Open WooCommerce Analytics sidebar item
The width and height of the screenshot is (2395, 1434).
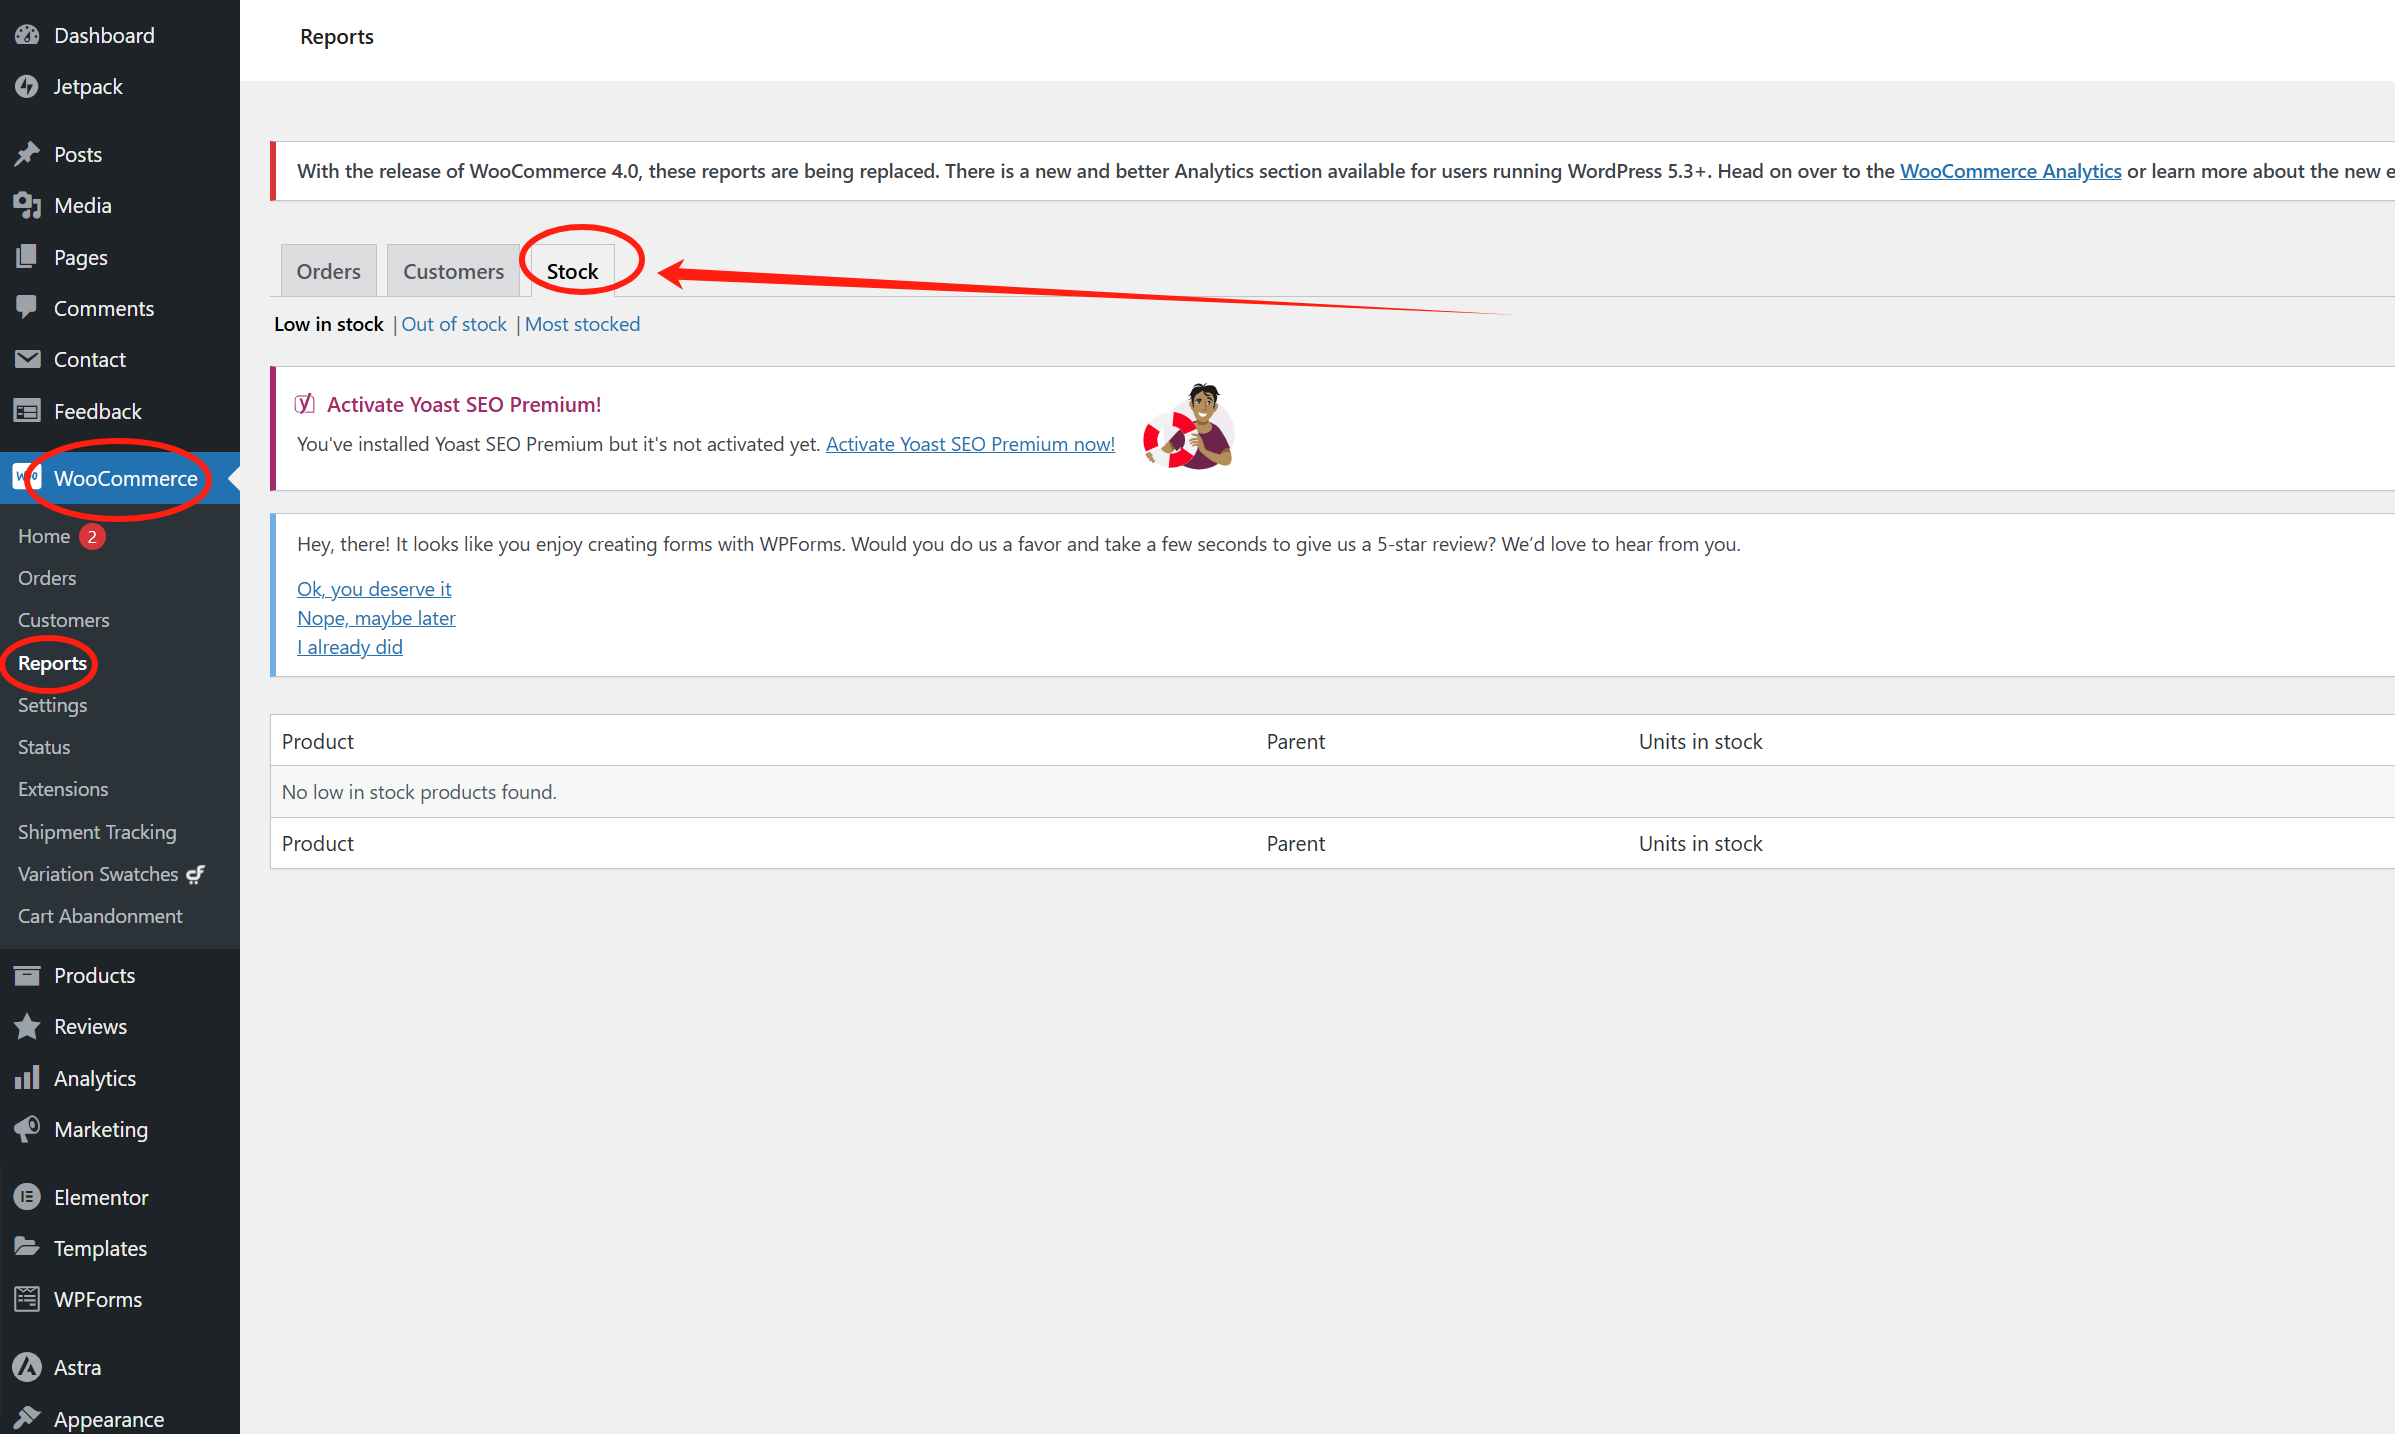coord(95,1077)
